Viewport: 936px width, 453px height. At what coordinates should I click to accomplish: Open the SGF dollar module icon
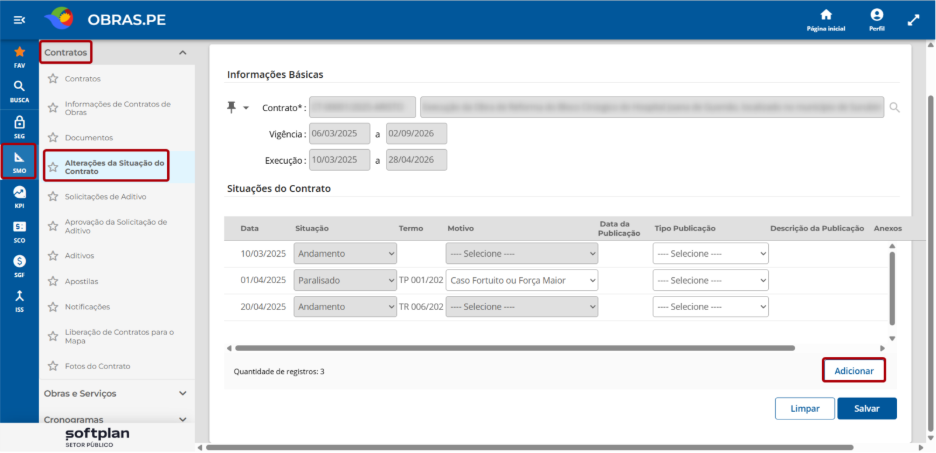(19, 261)
